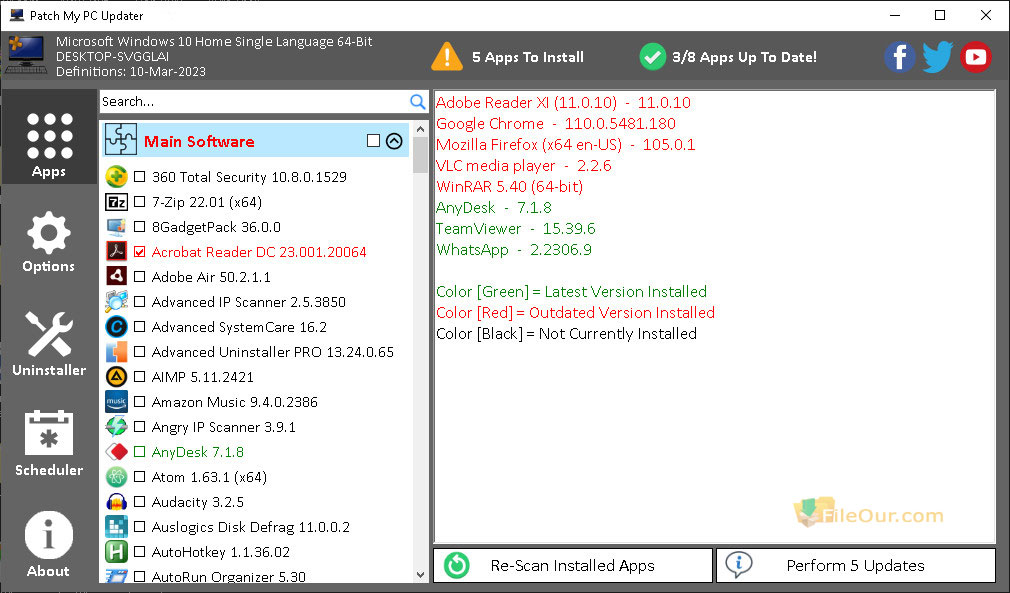
Task: Click the AnyDesk app icon
Action: [116, 452]
